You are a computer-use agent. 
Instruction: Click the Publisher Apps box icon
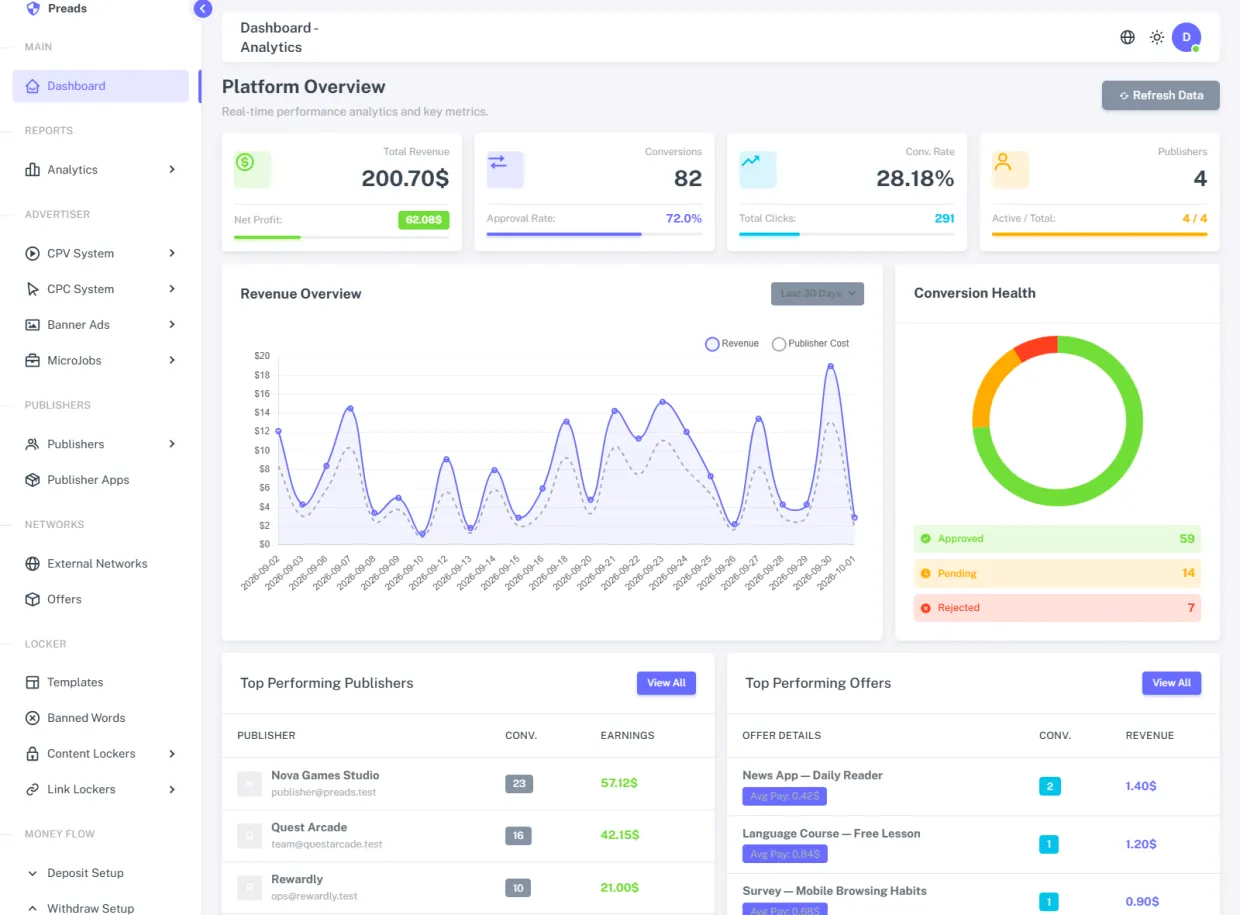click(33, 480)
